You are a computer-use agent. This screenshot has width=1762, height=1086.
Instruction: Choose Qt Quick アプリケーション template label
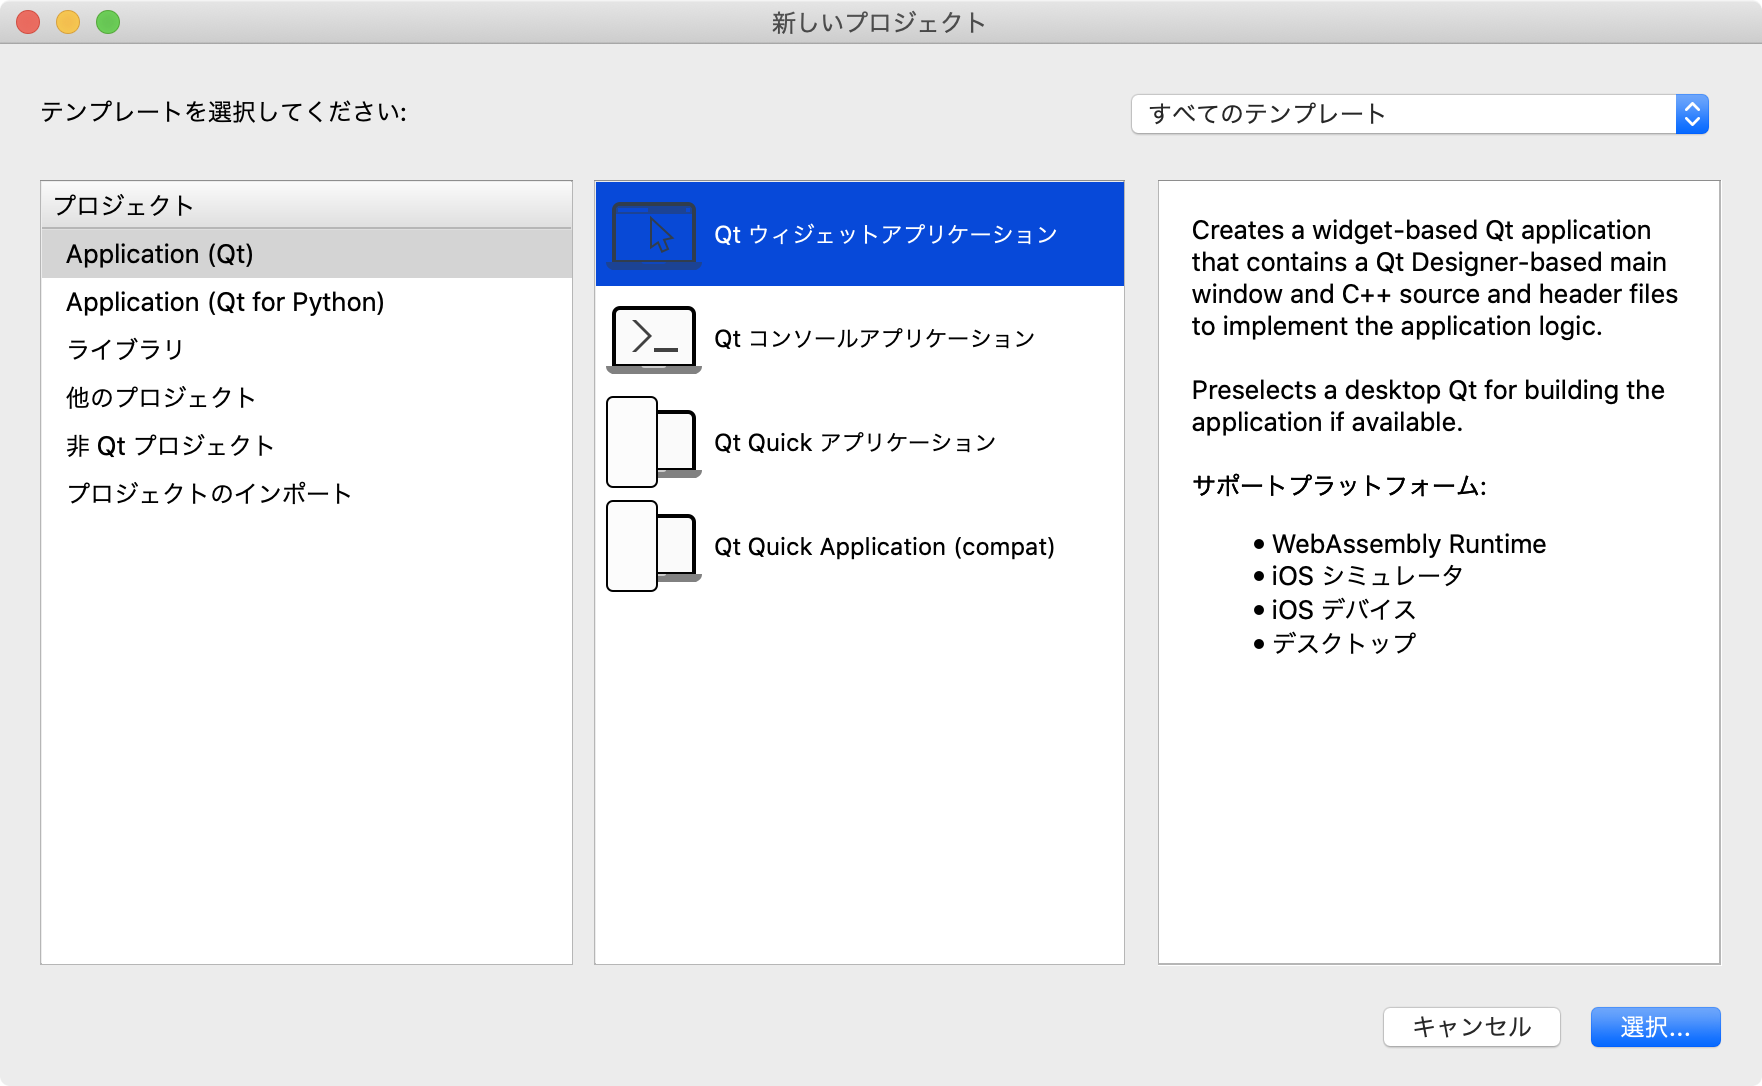point(855,443)
